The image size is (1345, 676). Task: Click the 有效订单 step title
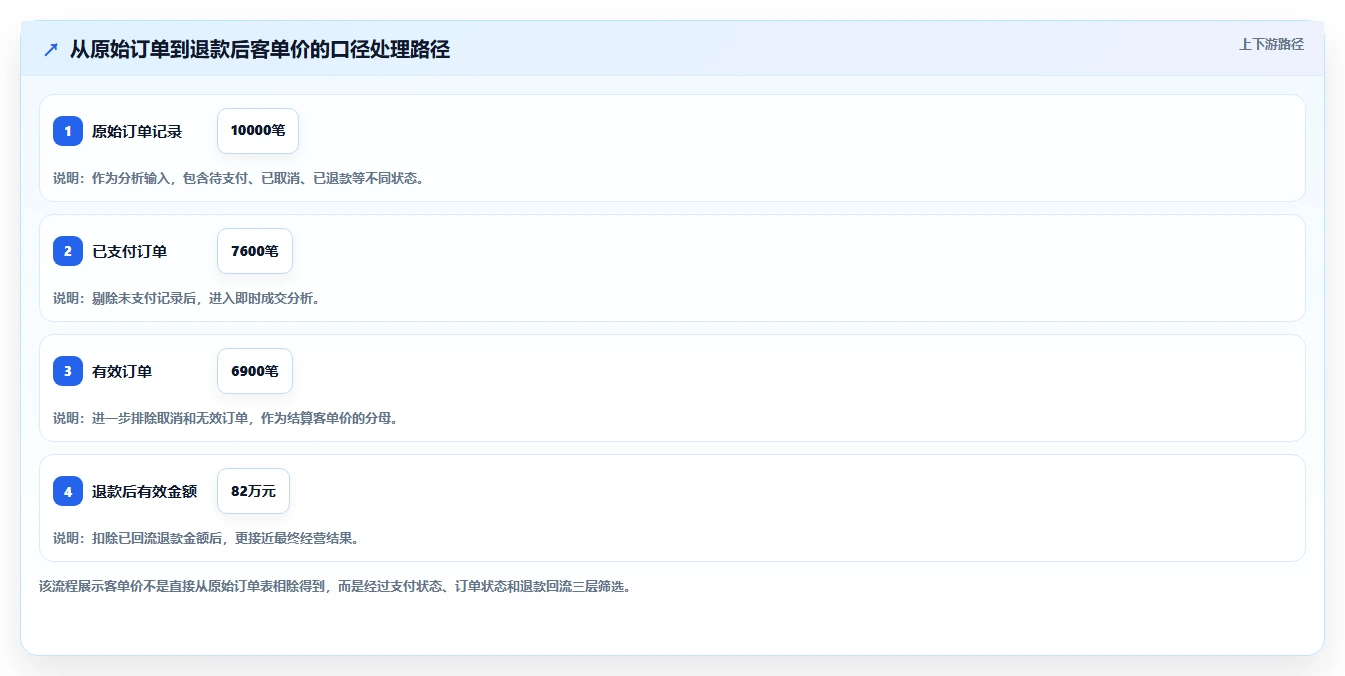(x=122, y=371)
